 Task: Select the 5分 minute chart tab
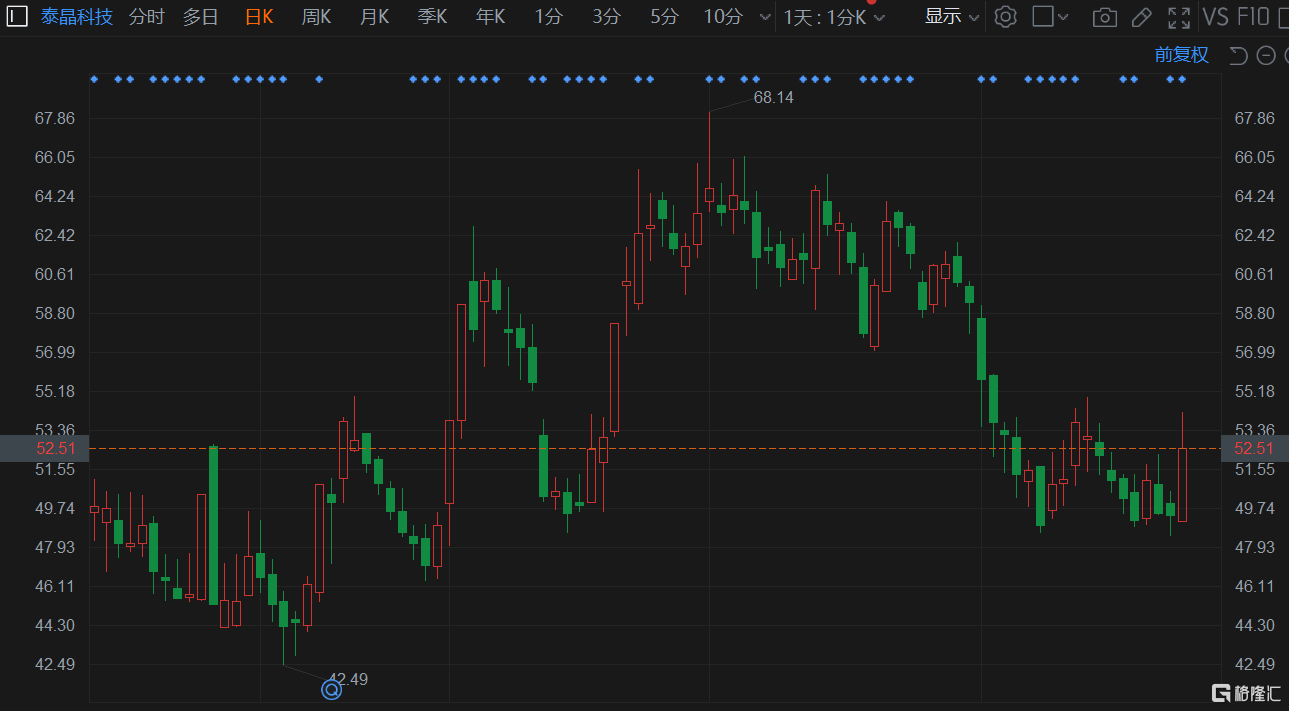coord(664,17)
